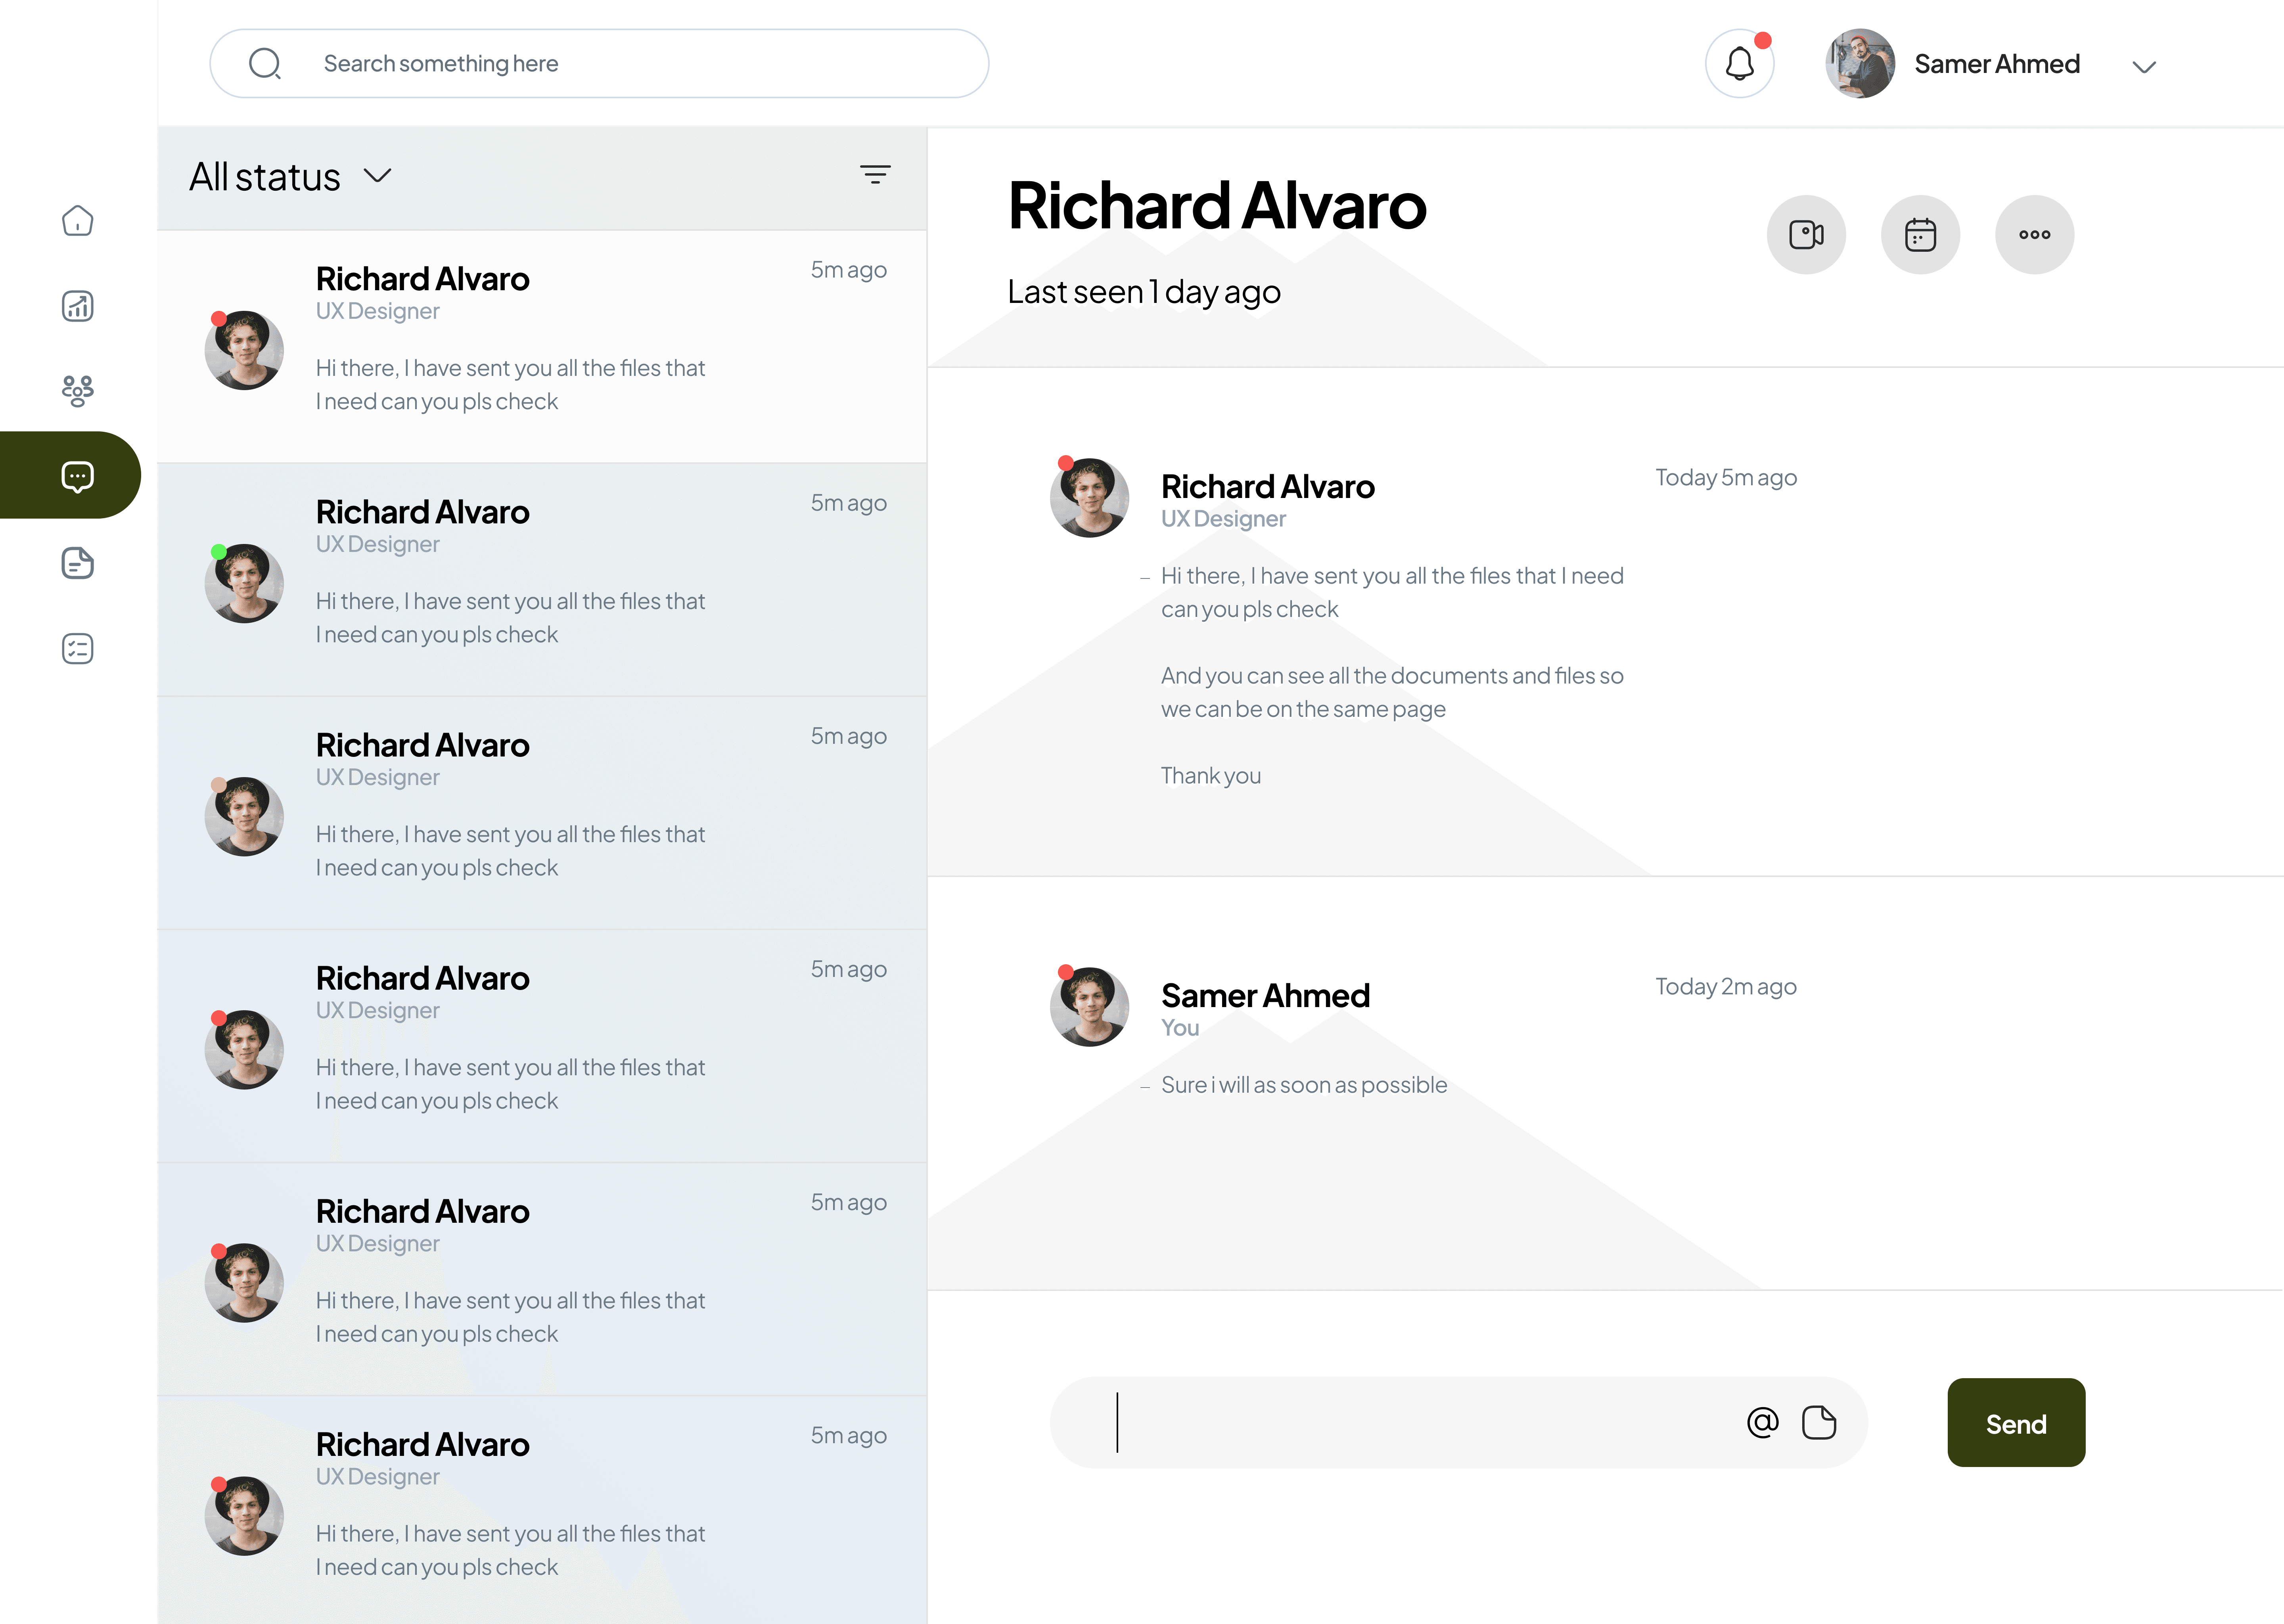Click the filter lines icon
The width and height of the screenshot is (2284, 1624).
[875, 175]
